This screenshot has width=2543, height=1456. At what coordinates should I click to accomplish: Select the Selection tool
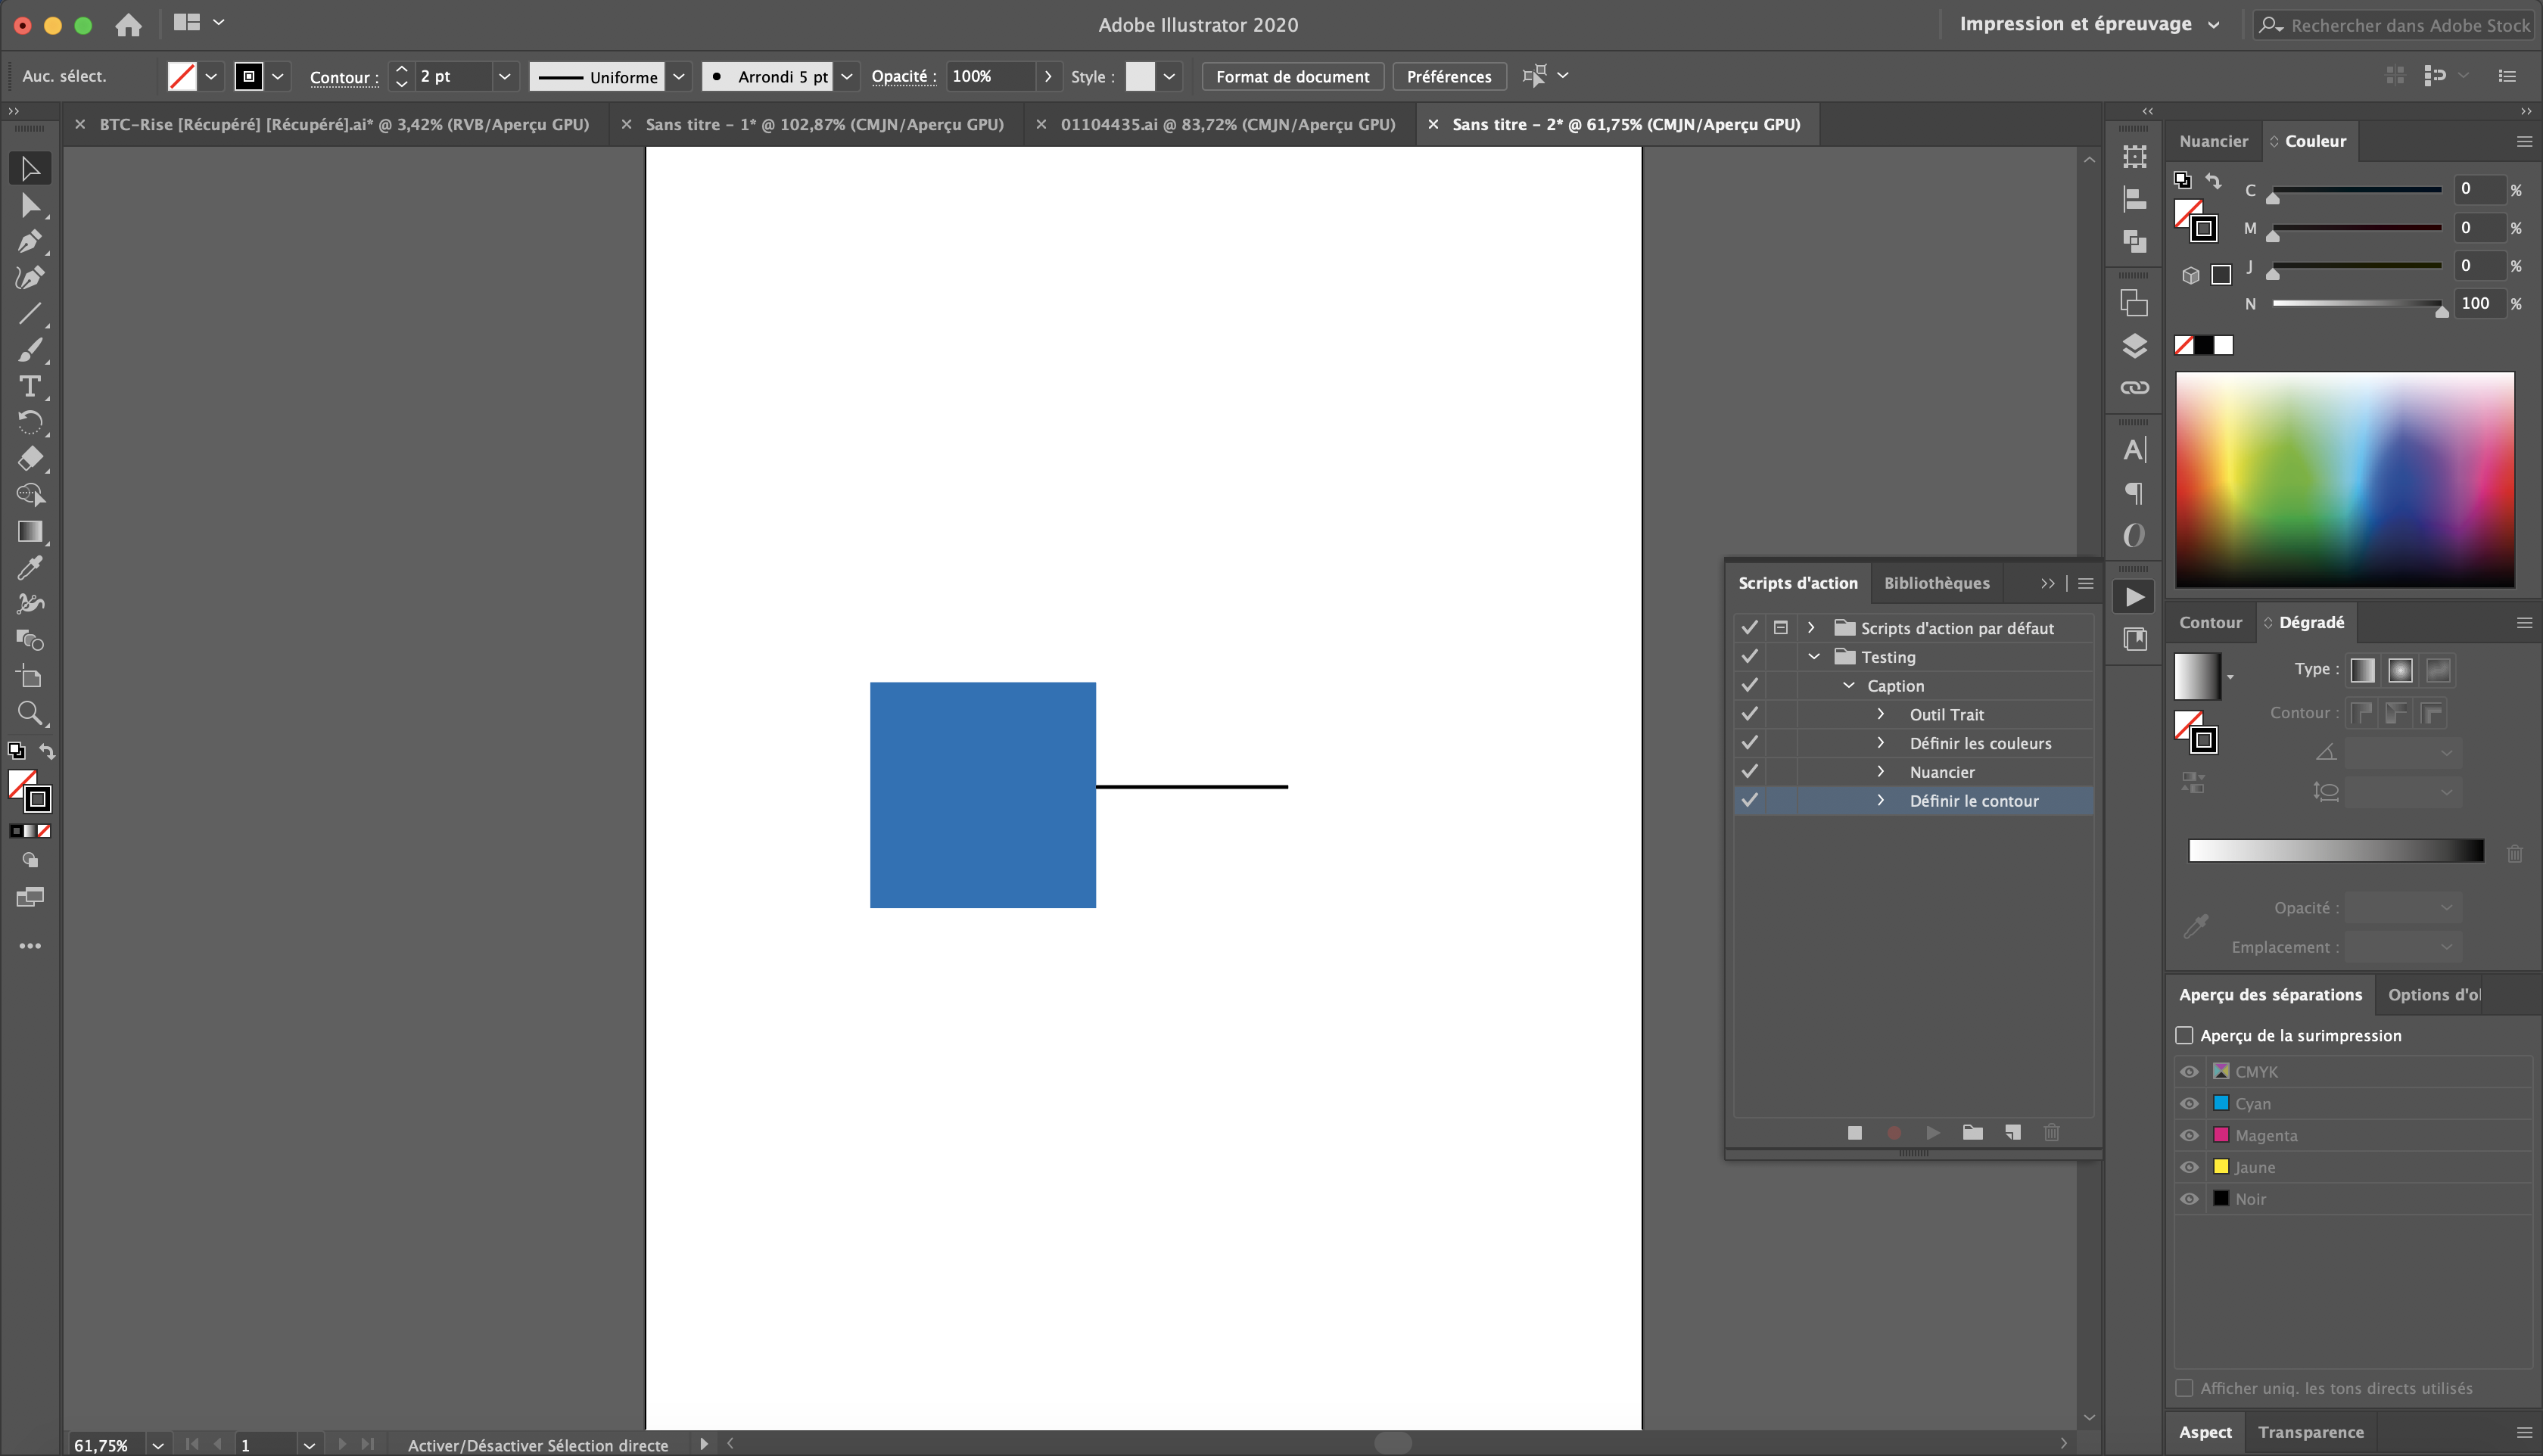30,168
